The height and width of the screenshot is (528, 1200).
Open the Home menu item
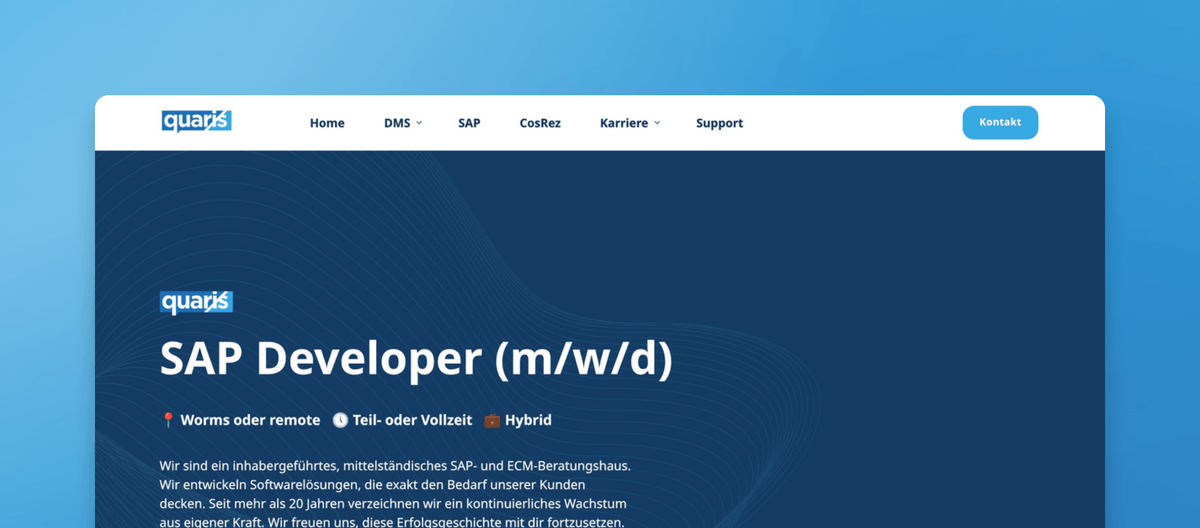(x=327, y=123)
